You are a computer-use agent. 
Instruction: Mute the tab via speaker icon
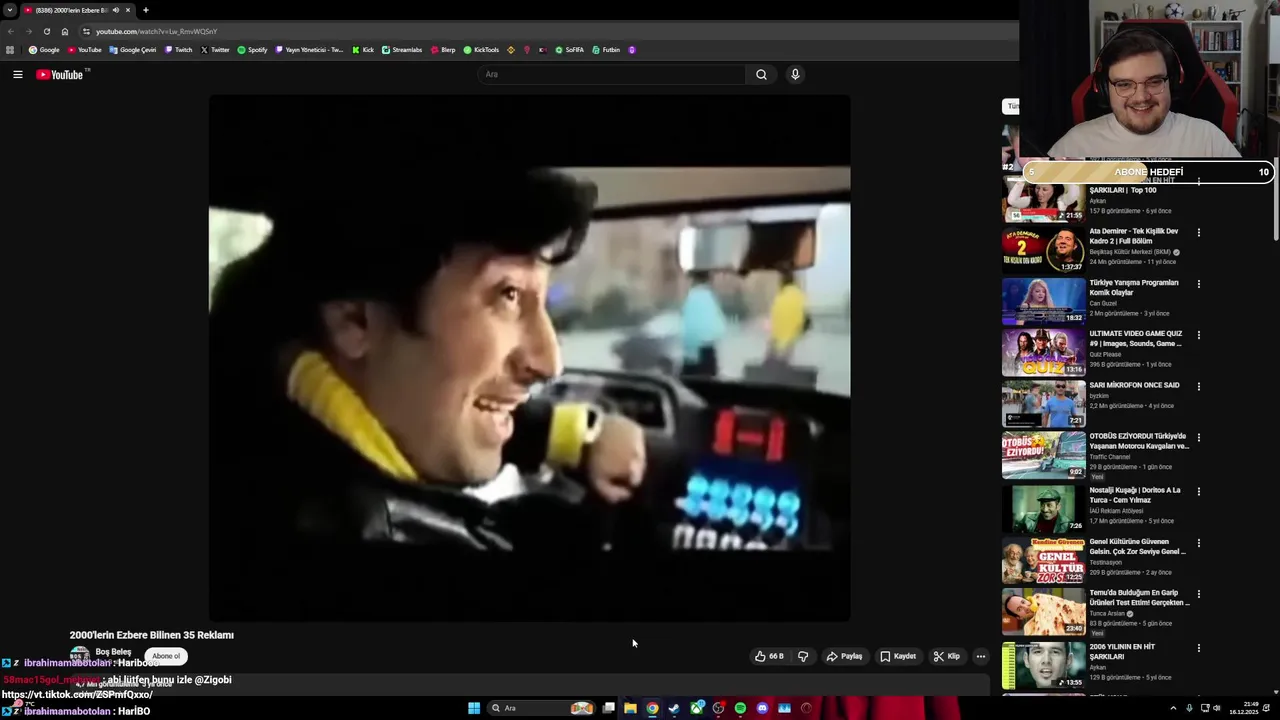point(115,10)
